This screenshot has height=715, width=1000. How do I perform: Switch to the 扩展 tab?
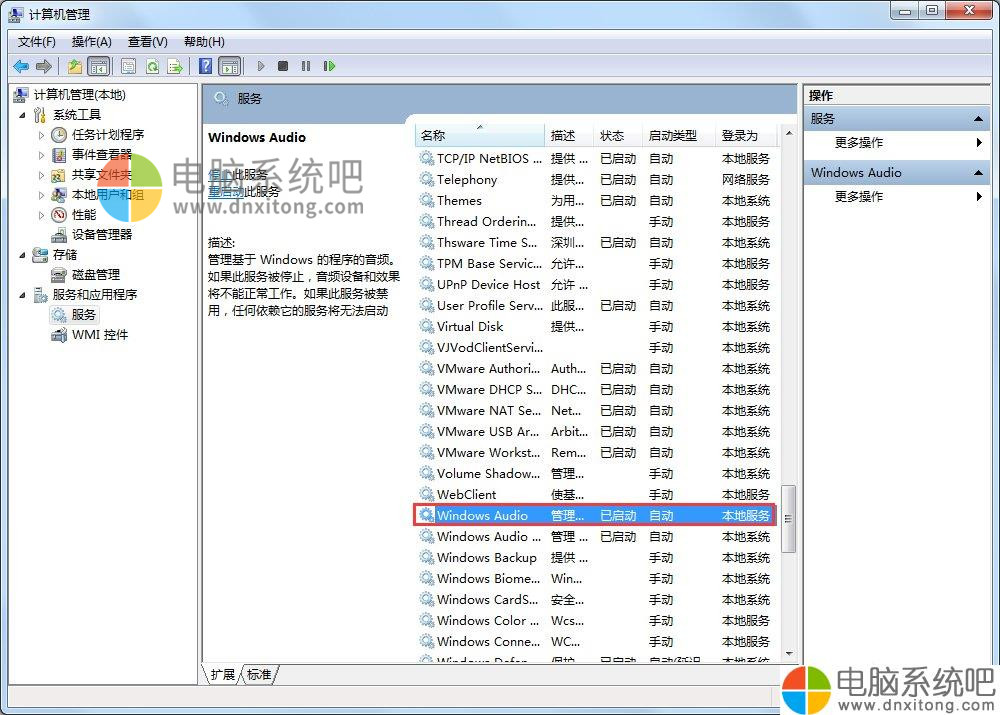223,675
